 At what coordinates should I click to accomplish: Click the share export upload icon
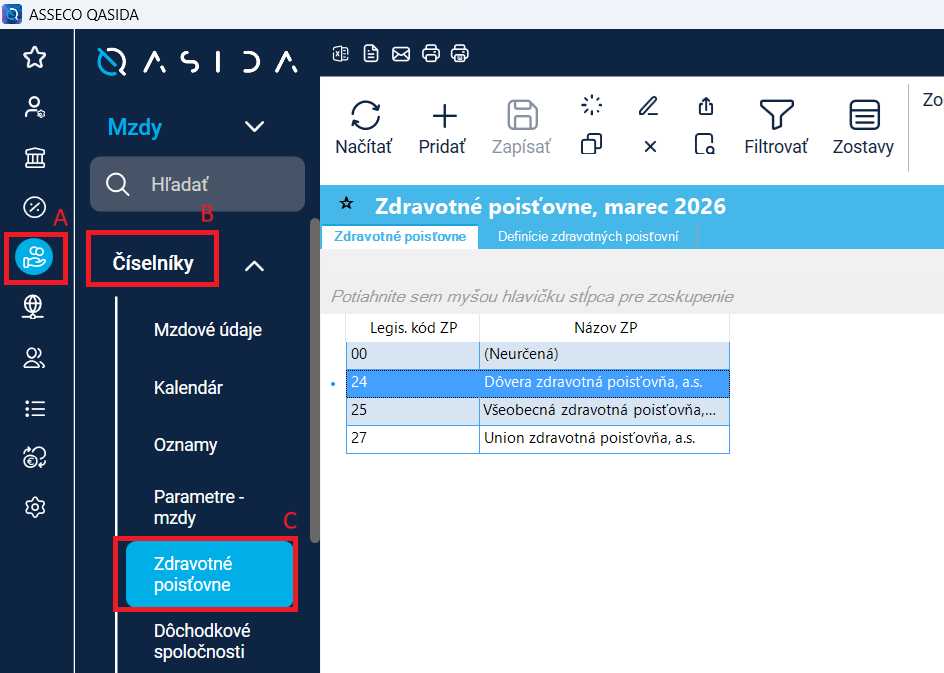[706, 106]
